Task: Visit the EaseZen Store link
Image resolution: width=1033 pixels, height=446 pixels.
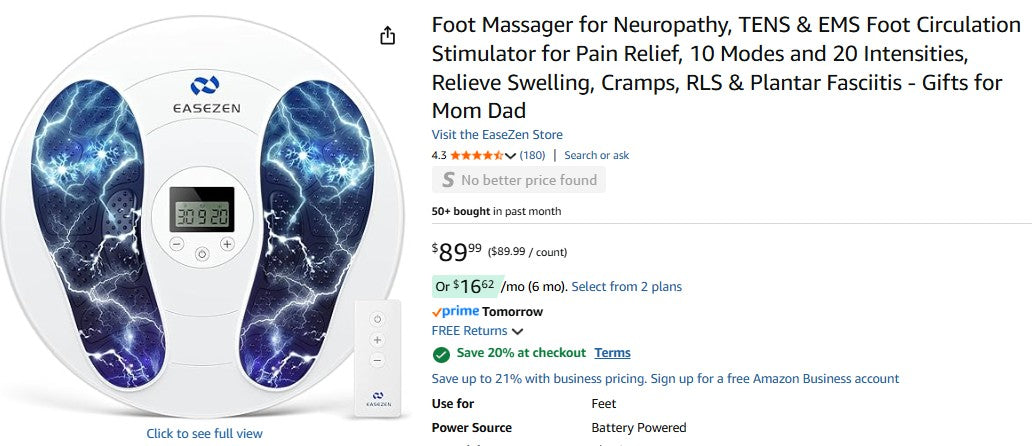Action: [497, 135]
